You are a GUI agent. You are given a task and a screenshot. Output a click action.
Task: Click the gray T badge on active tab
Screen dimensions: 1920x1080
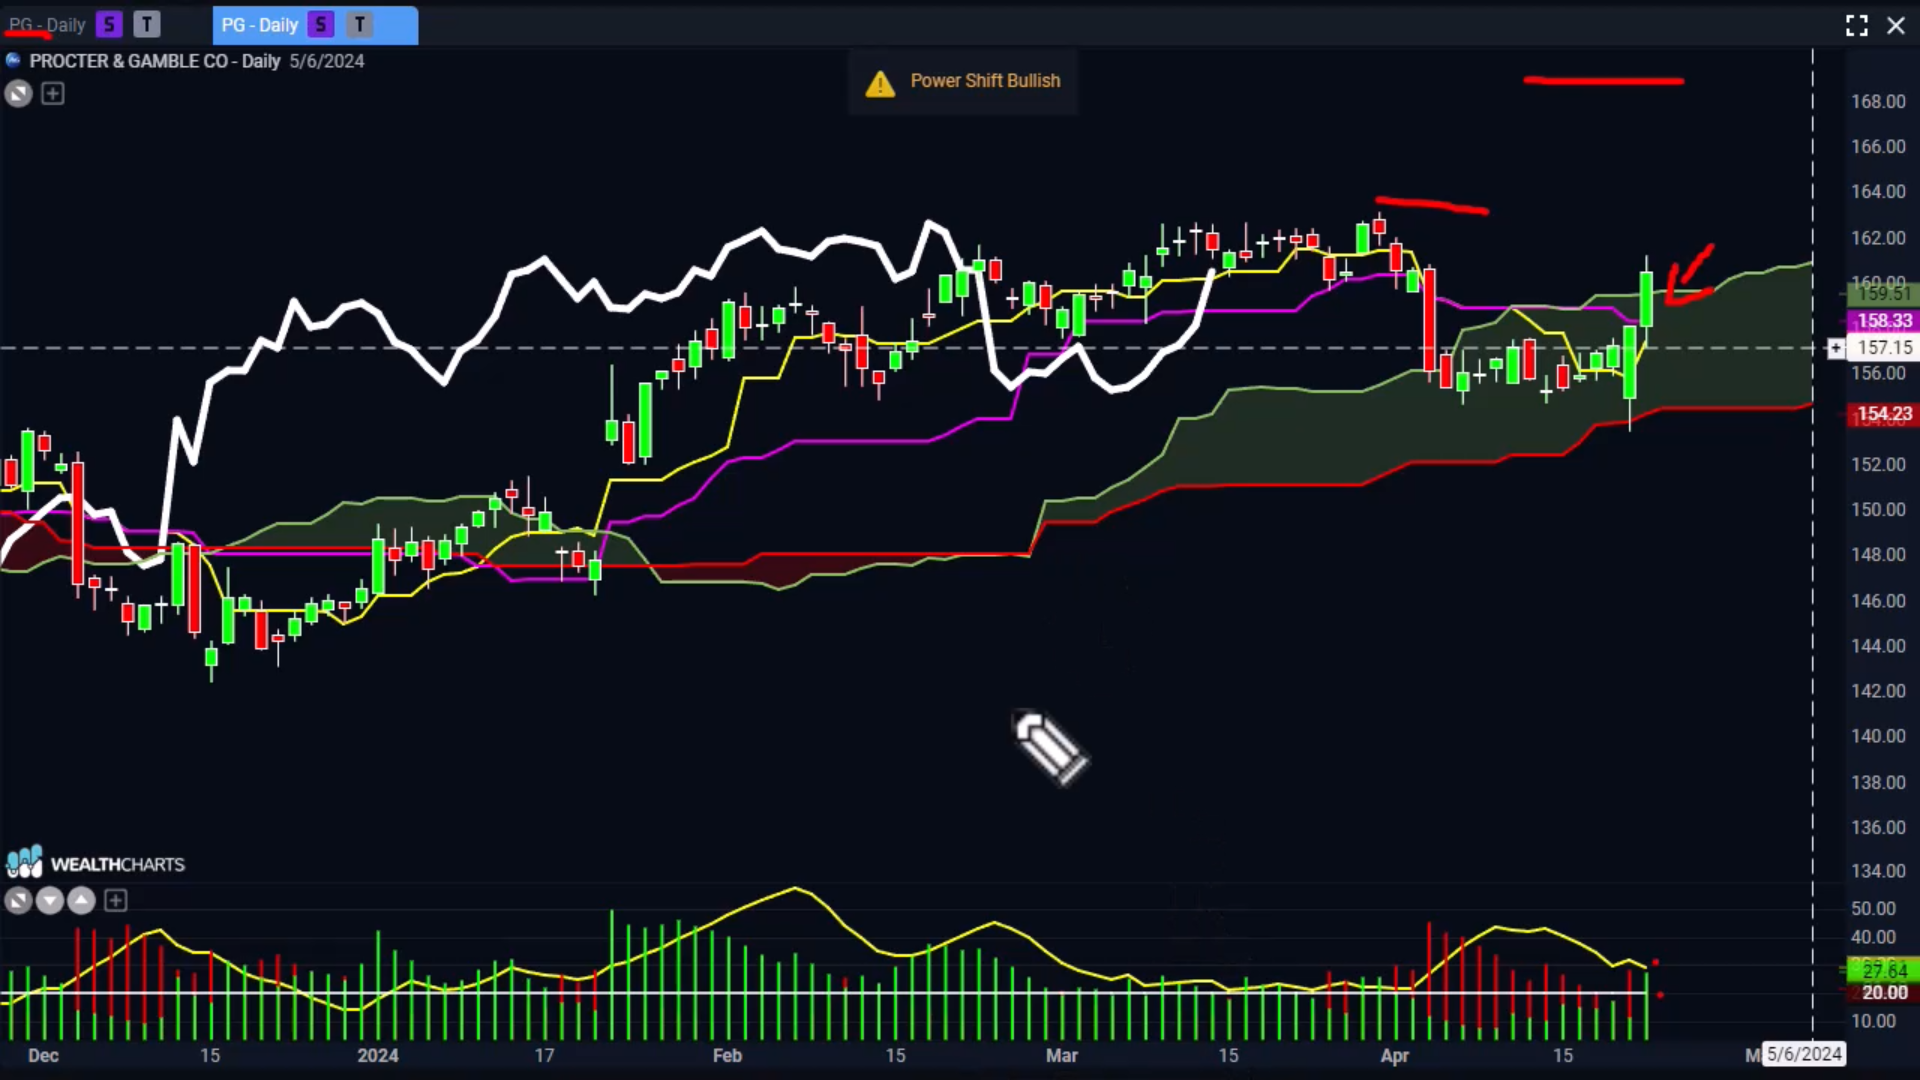point(360,25)
